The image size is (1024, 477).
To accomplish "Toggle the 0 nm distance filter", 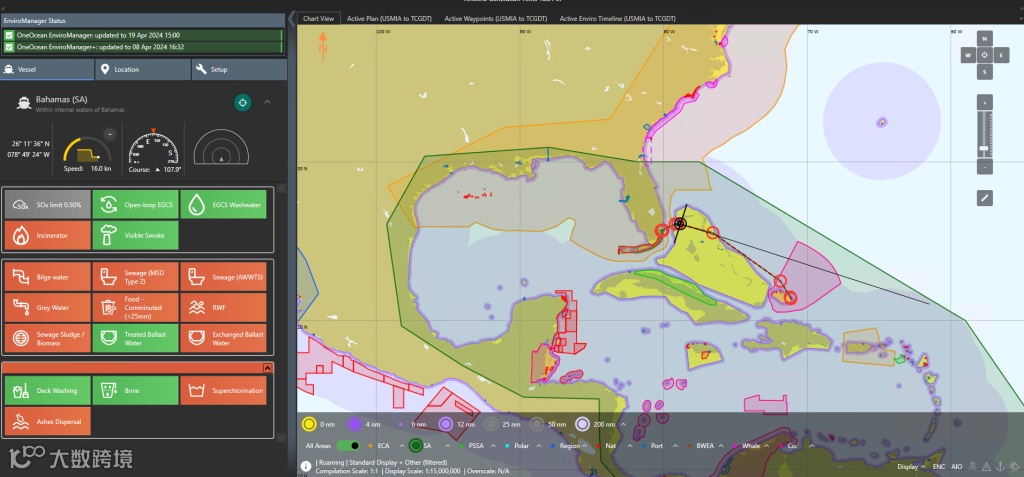I will [310, 423].
